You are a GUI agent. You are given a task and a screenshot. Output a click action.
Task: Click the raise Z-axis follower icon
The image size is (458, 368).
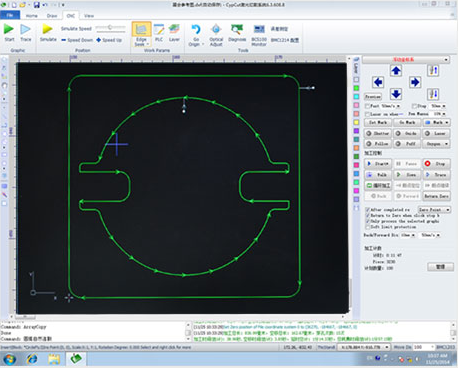point(433,70)
